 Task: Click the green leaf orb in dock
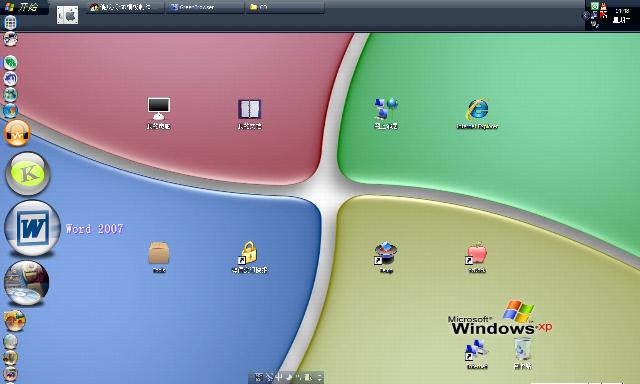pyautogui.click(x=10, y=62)
